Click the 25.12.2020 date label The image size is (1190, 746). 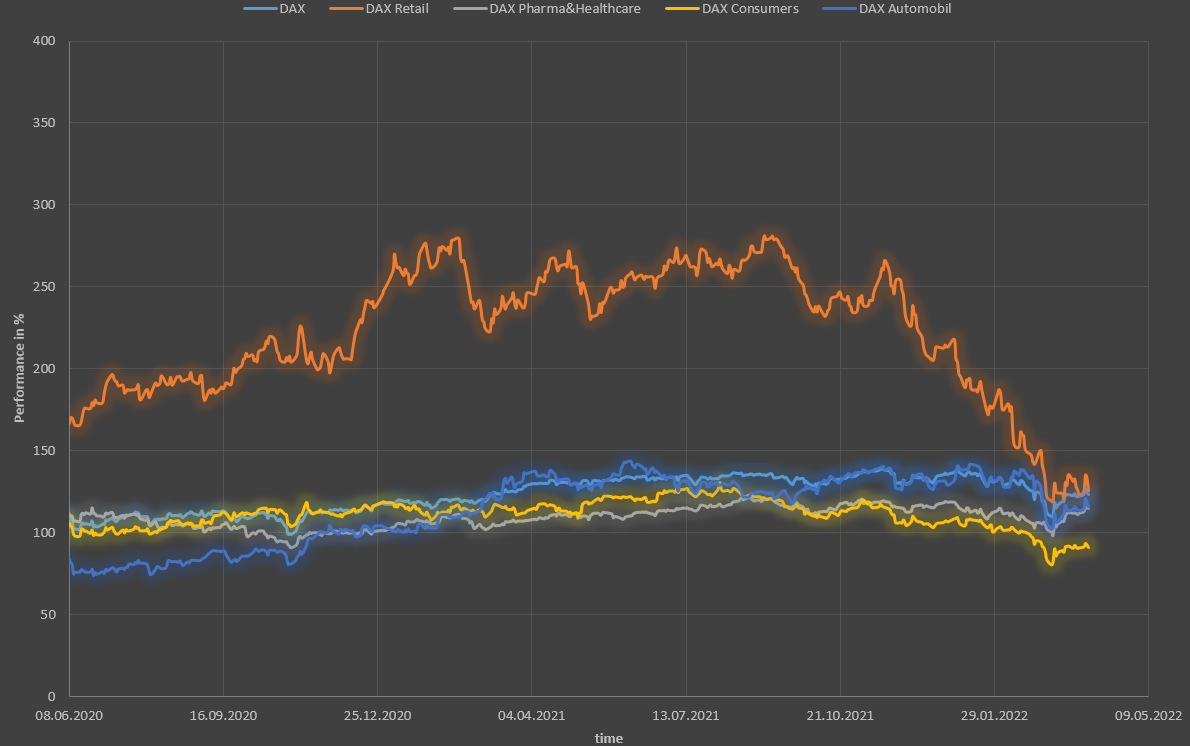click(x=377, y=716)
